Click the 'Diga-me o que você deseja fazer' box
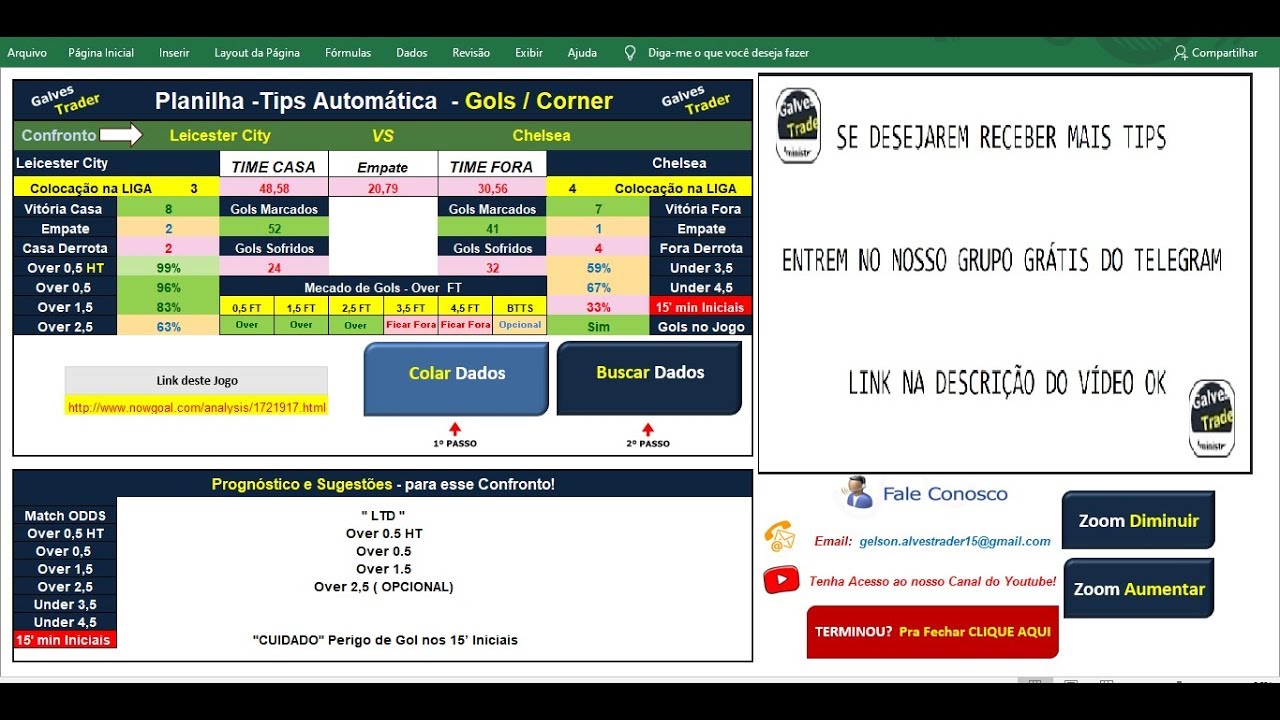The height and width of the screenshot is (720, 1280). 728,53
